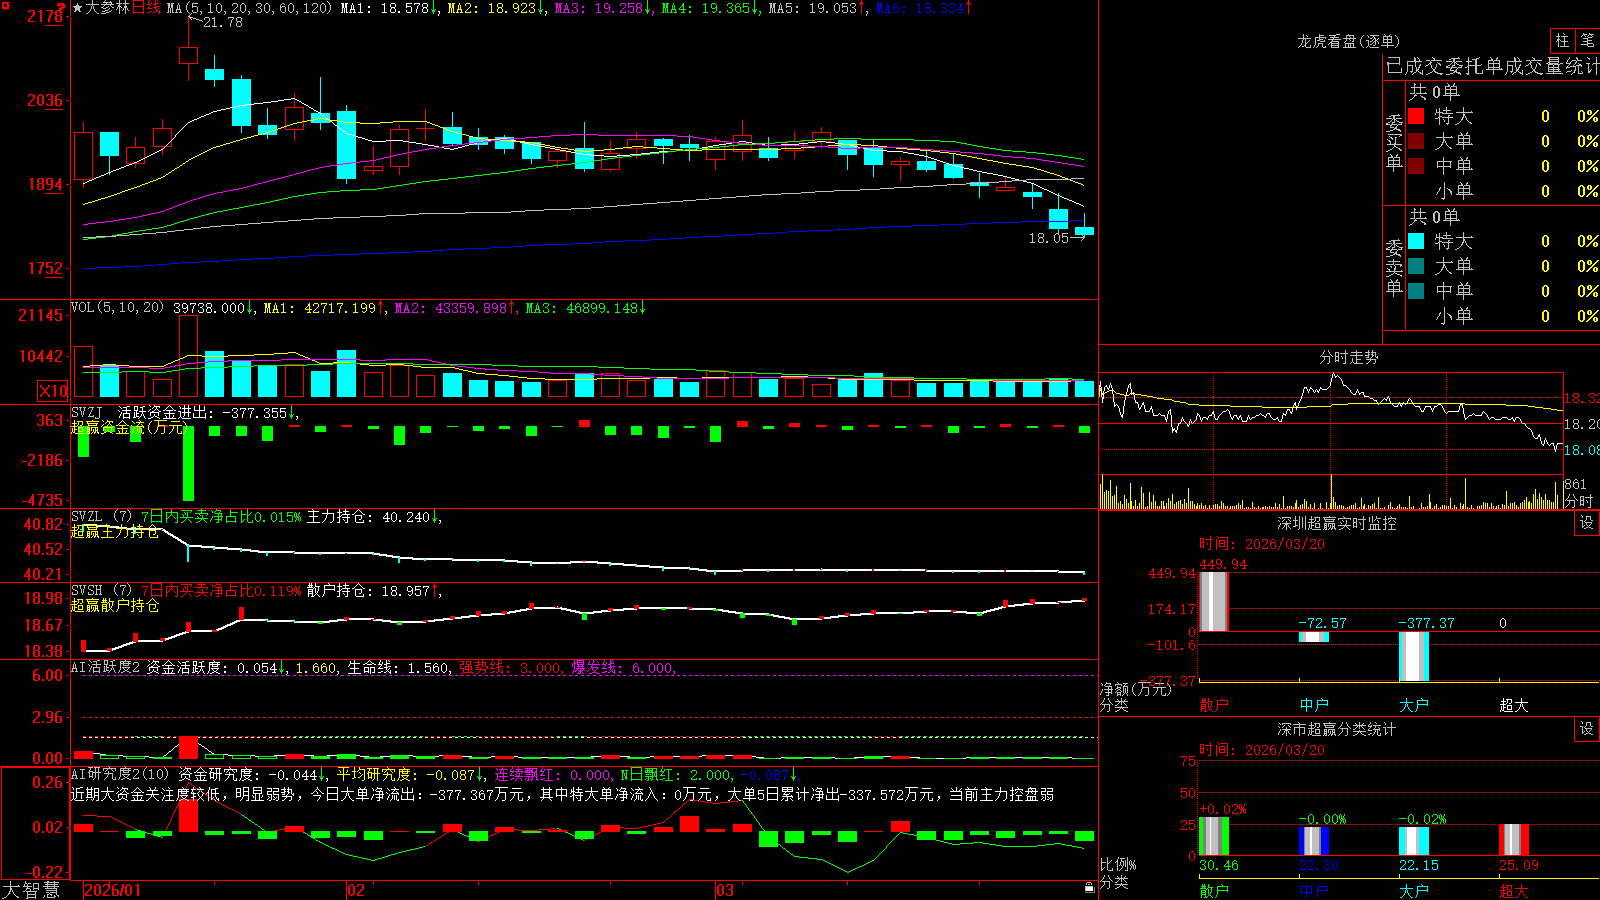Screen dimensions: 1600x900
Task: Click 时间: 2026/03/20 in 实时监控 panel
Action: tap(1262, 544)
